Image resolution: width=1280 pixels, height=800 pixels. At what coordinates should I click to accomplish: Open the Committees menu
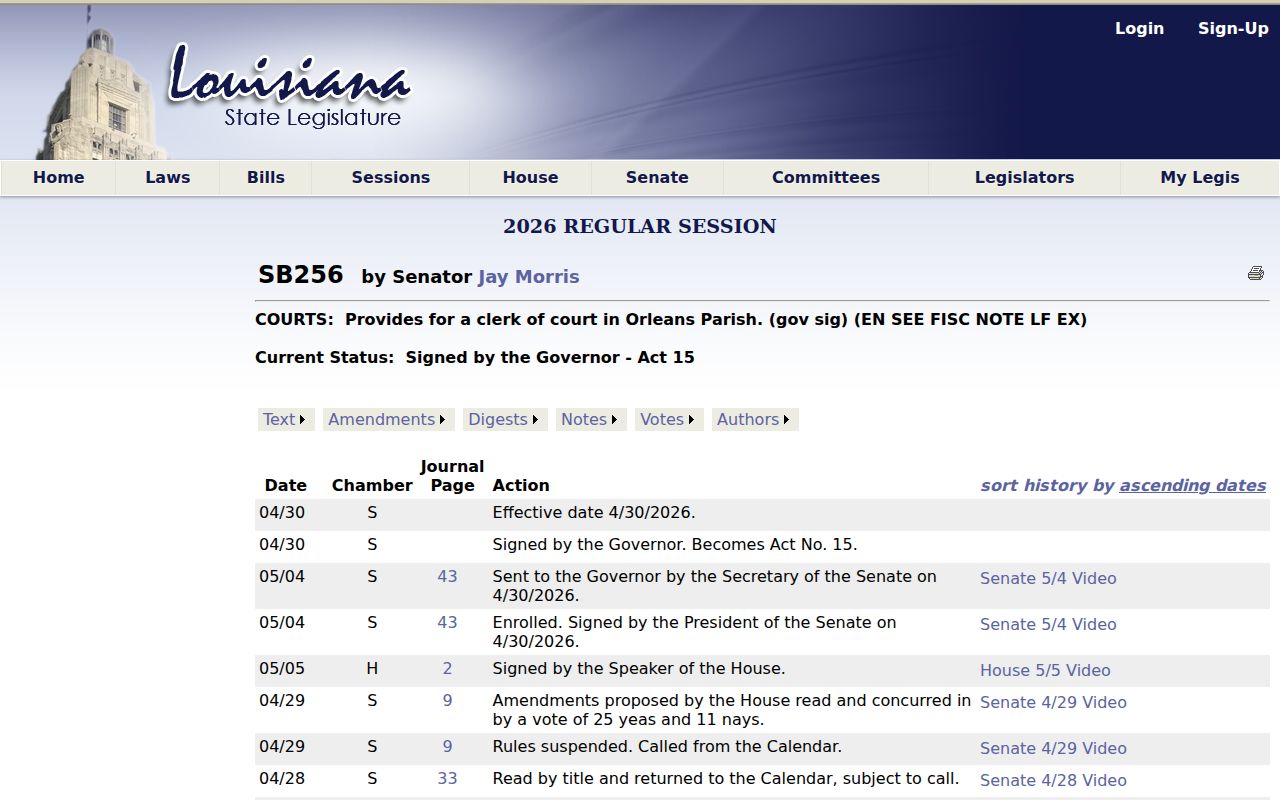[826, 178]
